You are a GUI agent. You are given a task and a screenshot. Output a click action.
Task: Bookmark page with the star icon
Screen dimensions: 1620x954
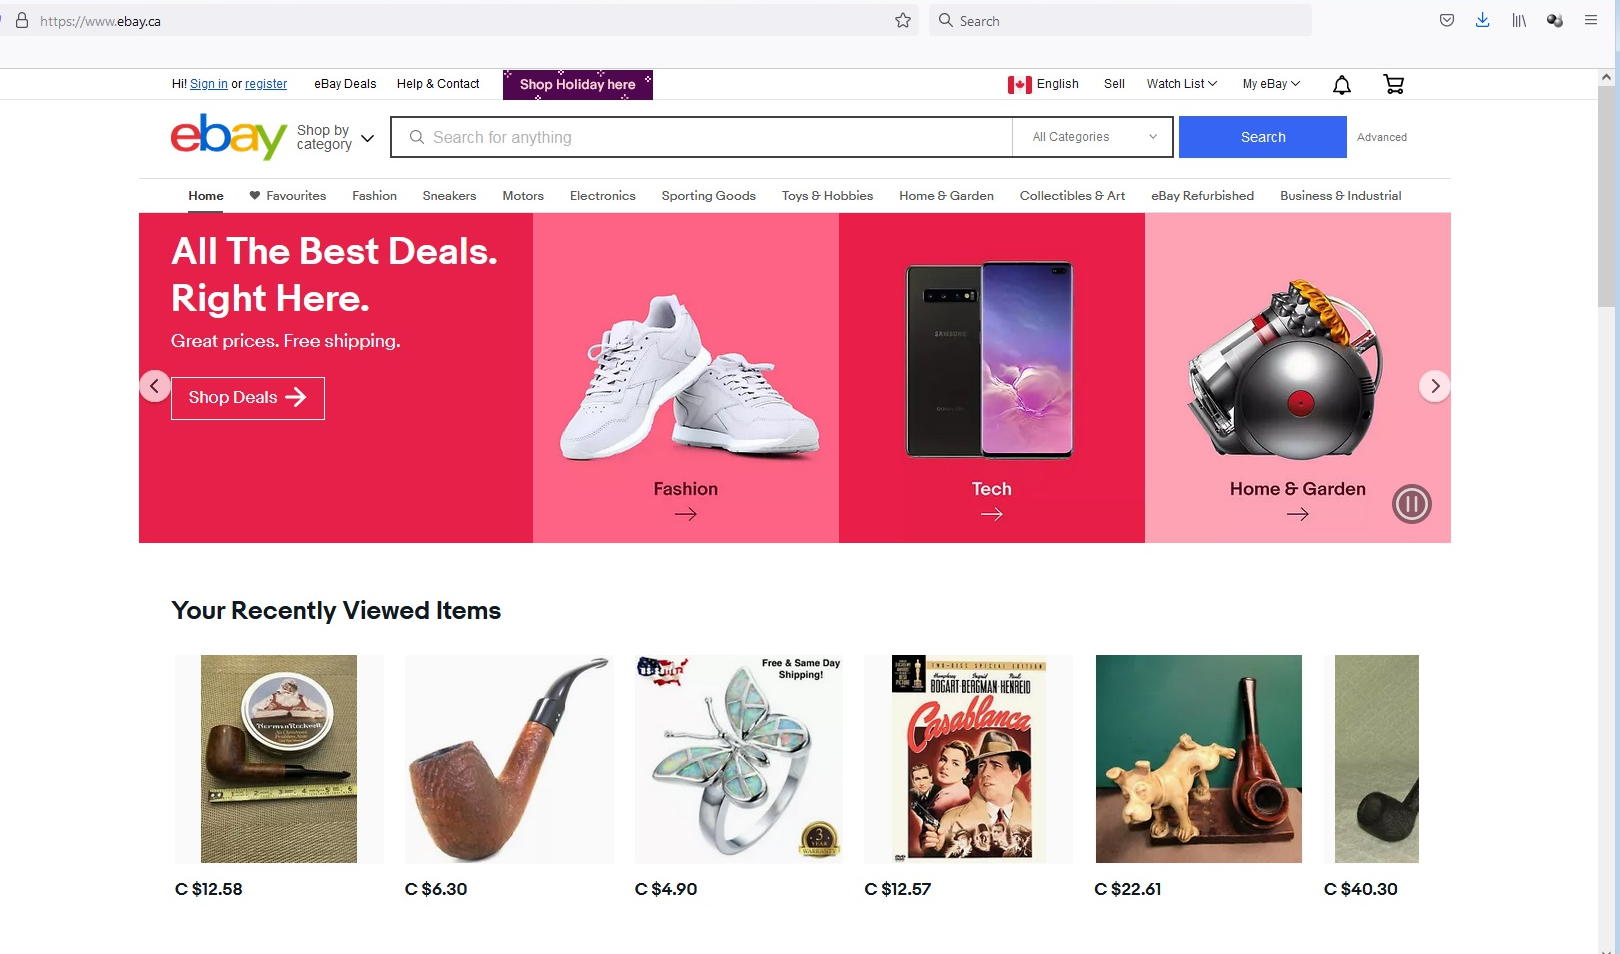pos(903,20)
